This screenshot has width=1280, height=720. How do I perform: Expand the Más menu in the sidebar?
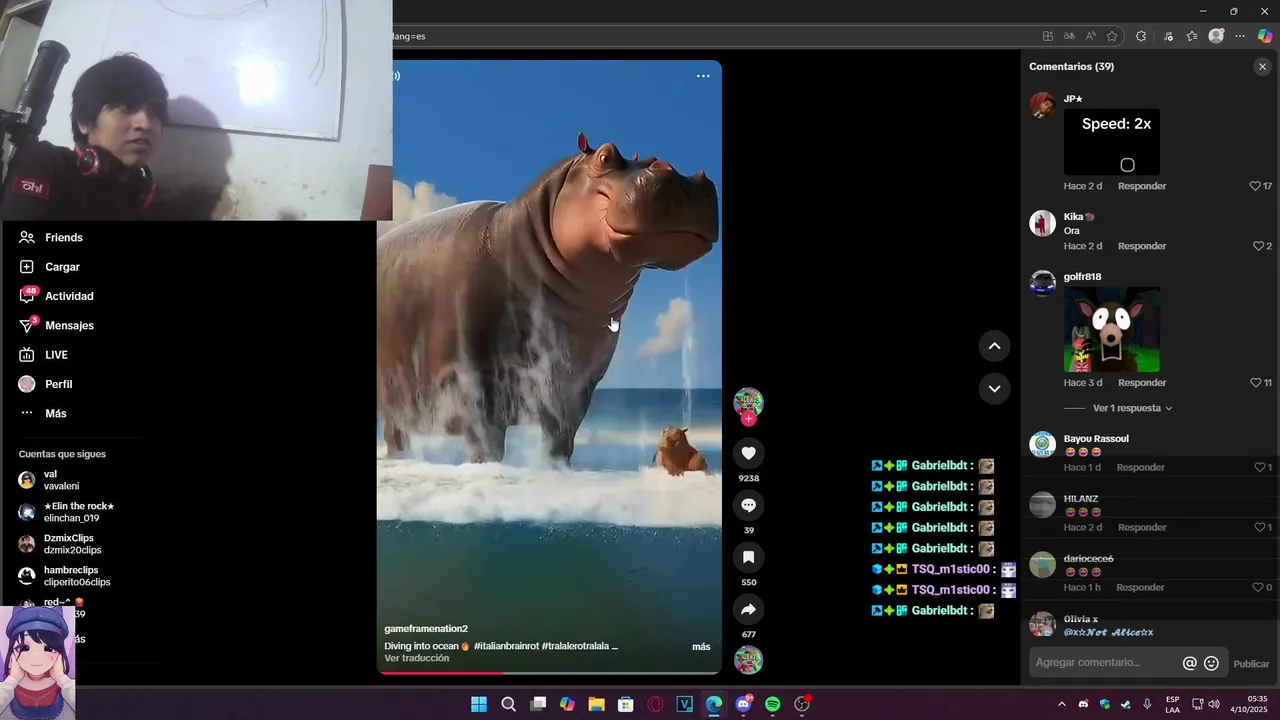[43, 413]
